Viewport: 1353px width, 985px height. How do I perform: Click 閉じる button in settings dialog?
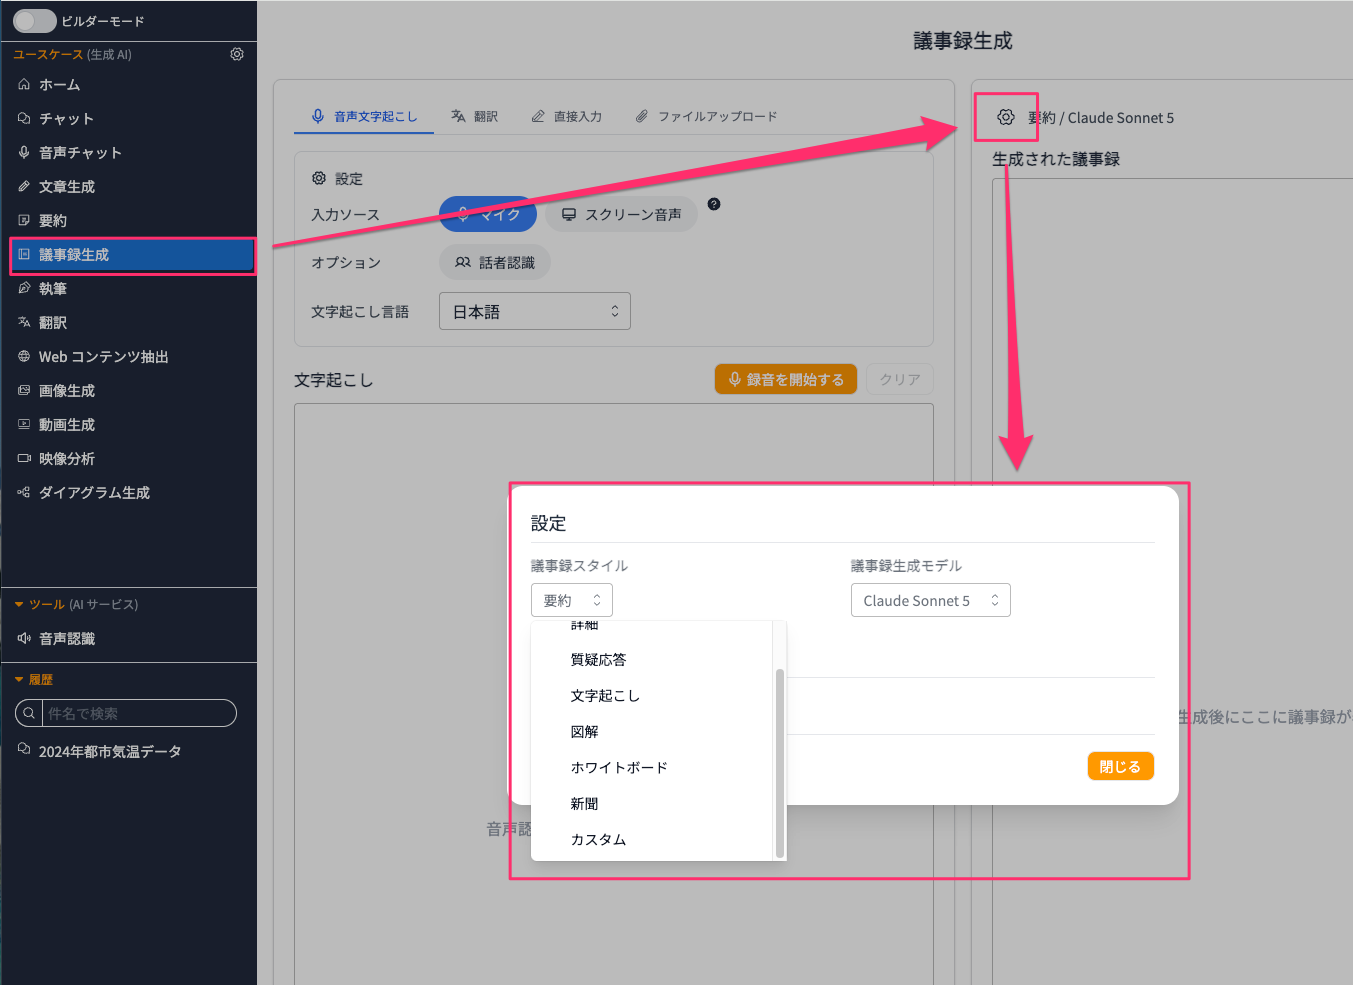point(1120,766)
